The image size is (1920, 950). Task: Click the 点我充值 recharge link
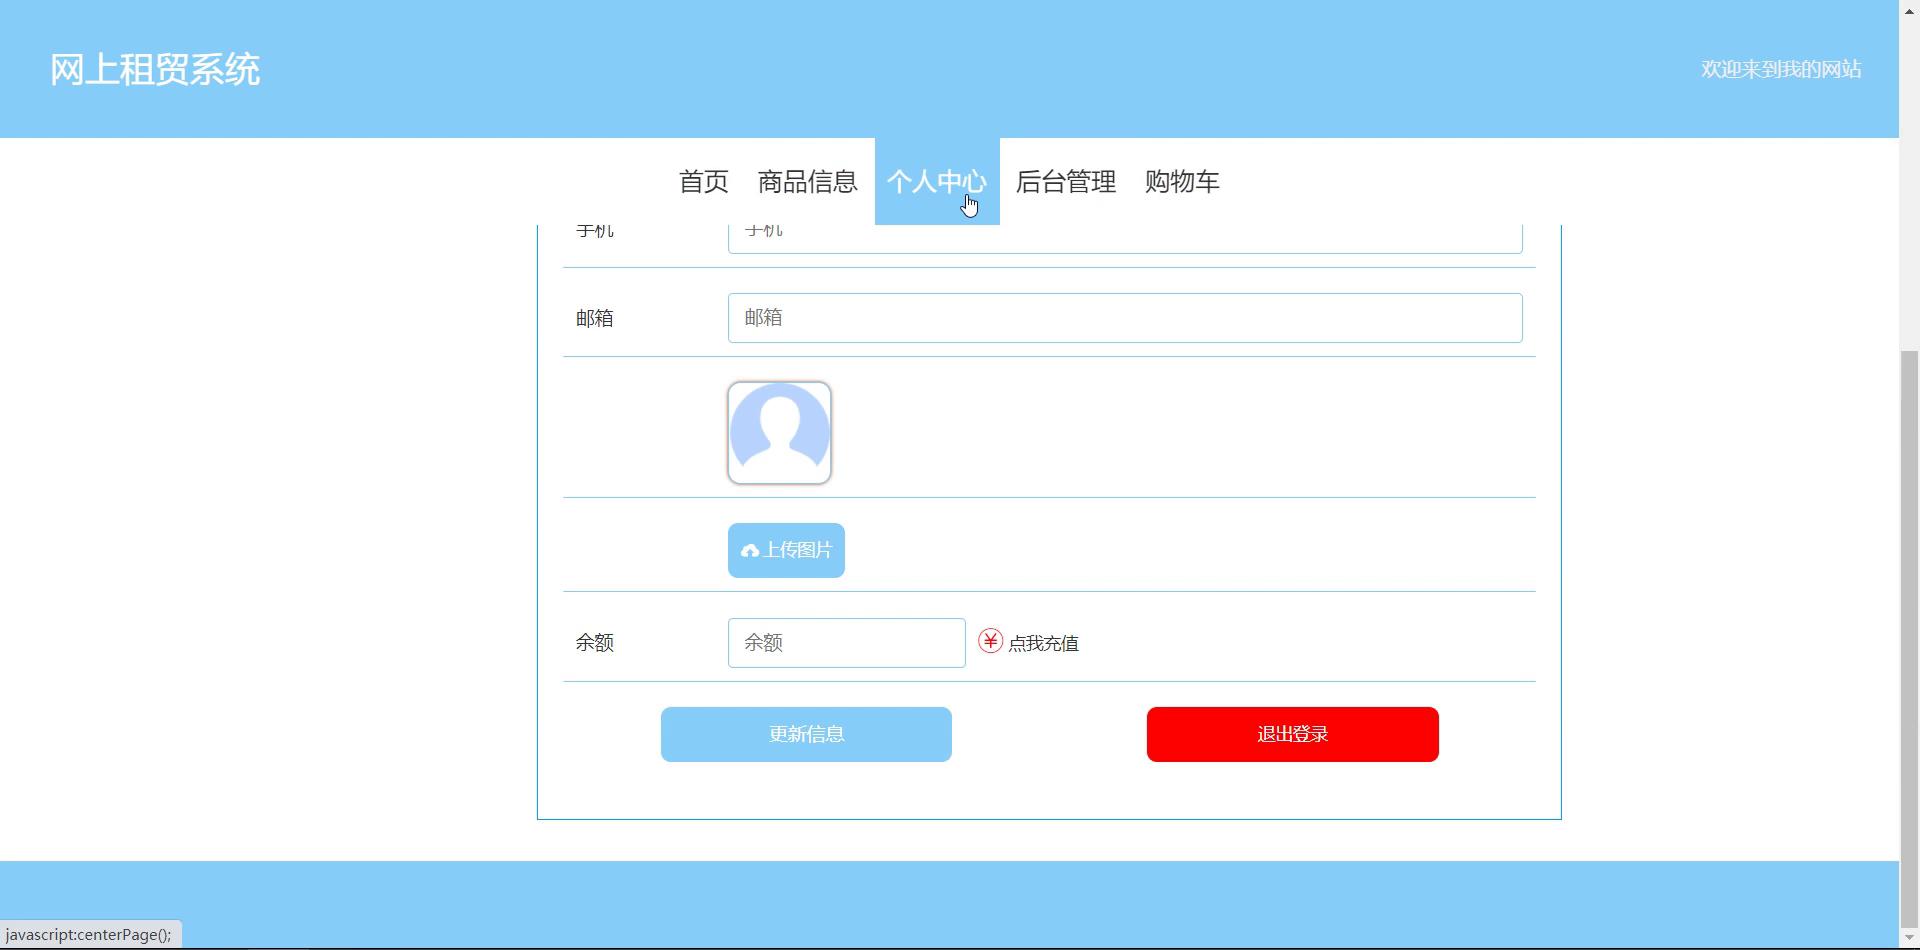click(1043, 644)
